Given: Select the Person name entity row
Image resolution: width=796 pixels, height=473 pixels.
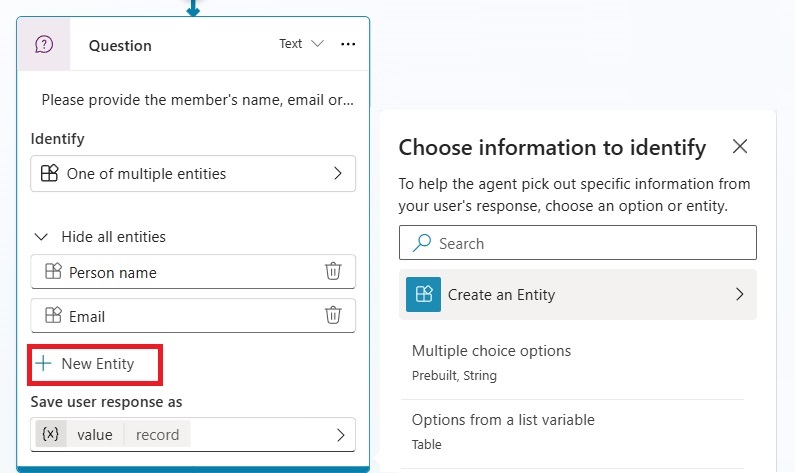Looking at the screenshot, I should point(193,272).
